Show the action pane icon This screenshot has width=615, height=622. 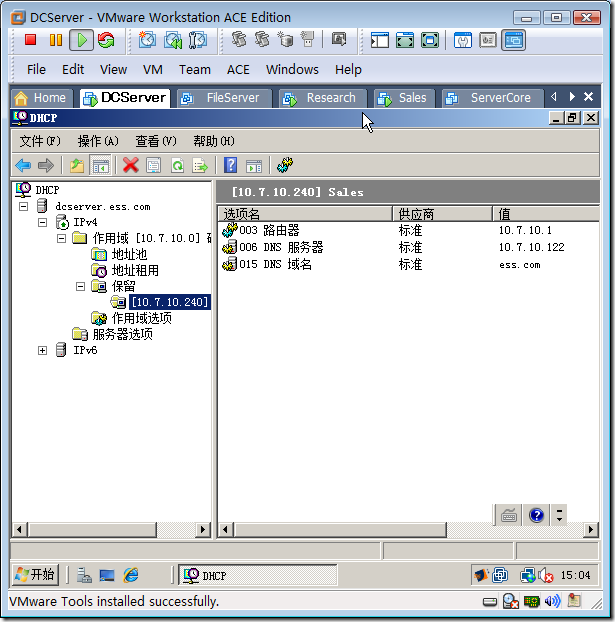coord(254,166)
